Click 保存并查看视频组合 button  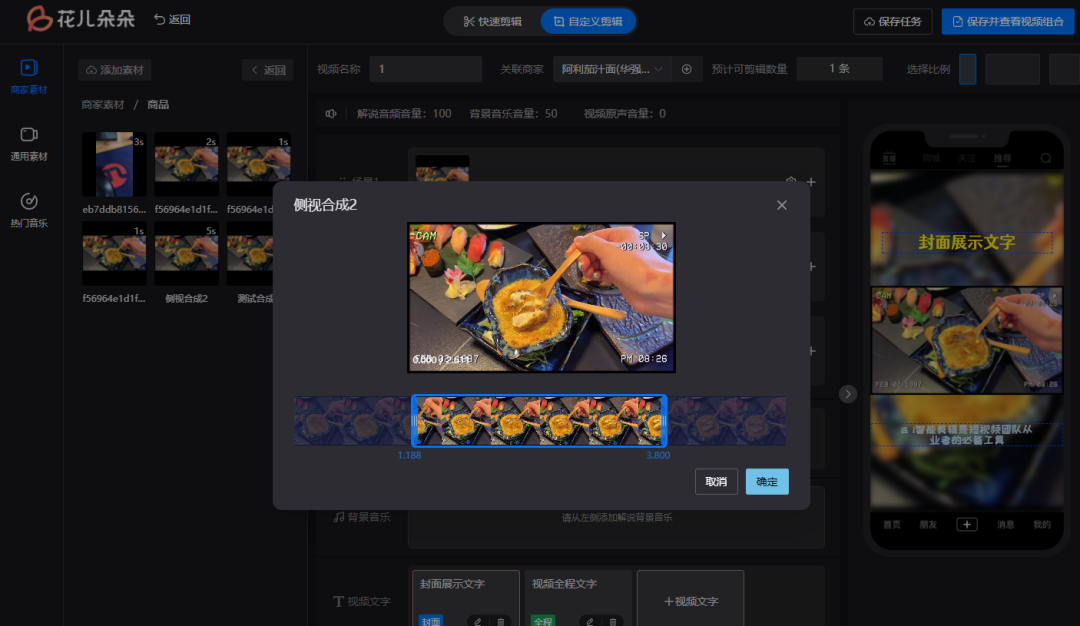(1008, 21)
